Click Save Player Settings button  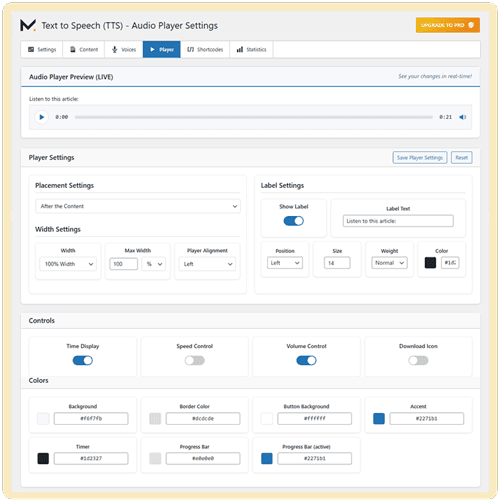tap(420, 158)
